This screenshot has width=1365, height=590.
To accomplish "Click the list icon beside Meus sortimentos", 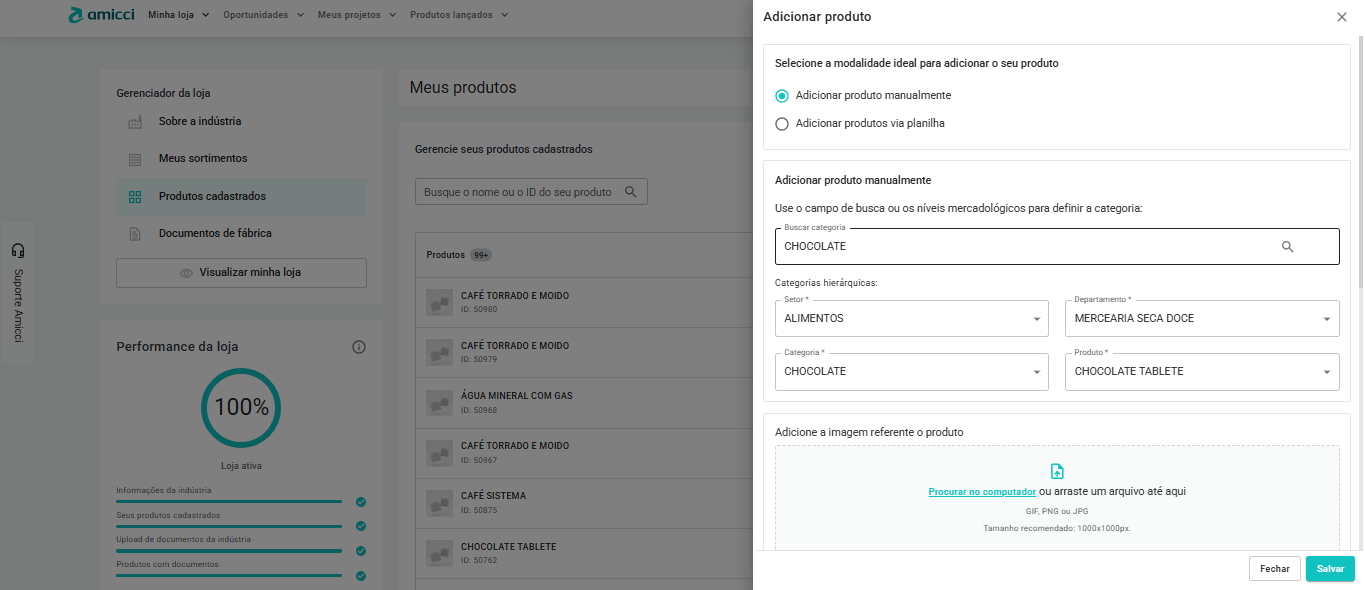I will 135,159.
